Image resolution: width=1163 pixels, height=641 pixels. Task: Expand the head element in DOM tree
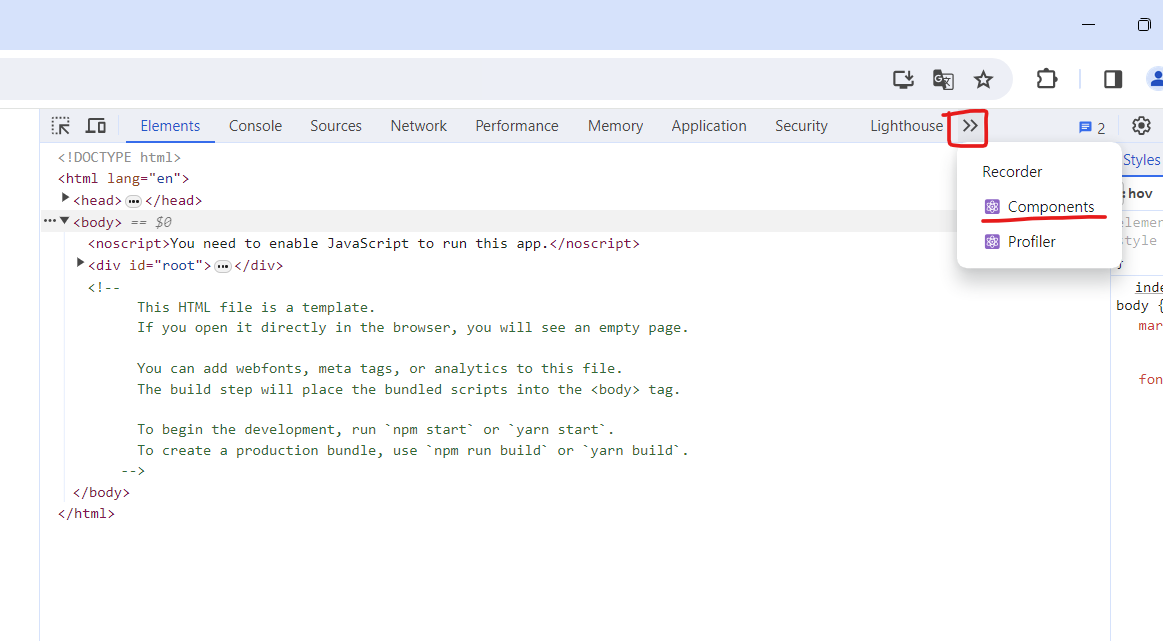click(x=66, y=199)
